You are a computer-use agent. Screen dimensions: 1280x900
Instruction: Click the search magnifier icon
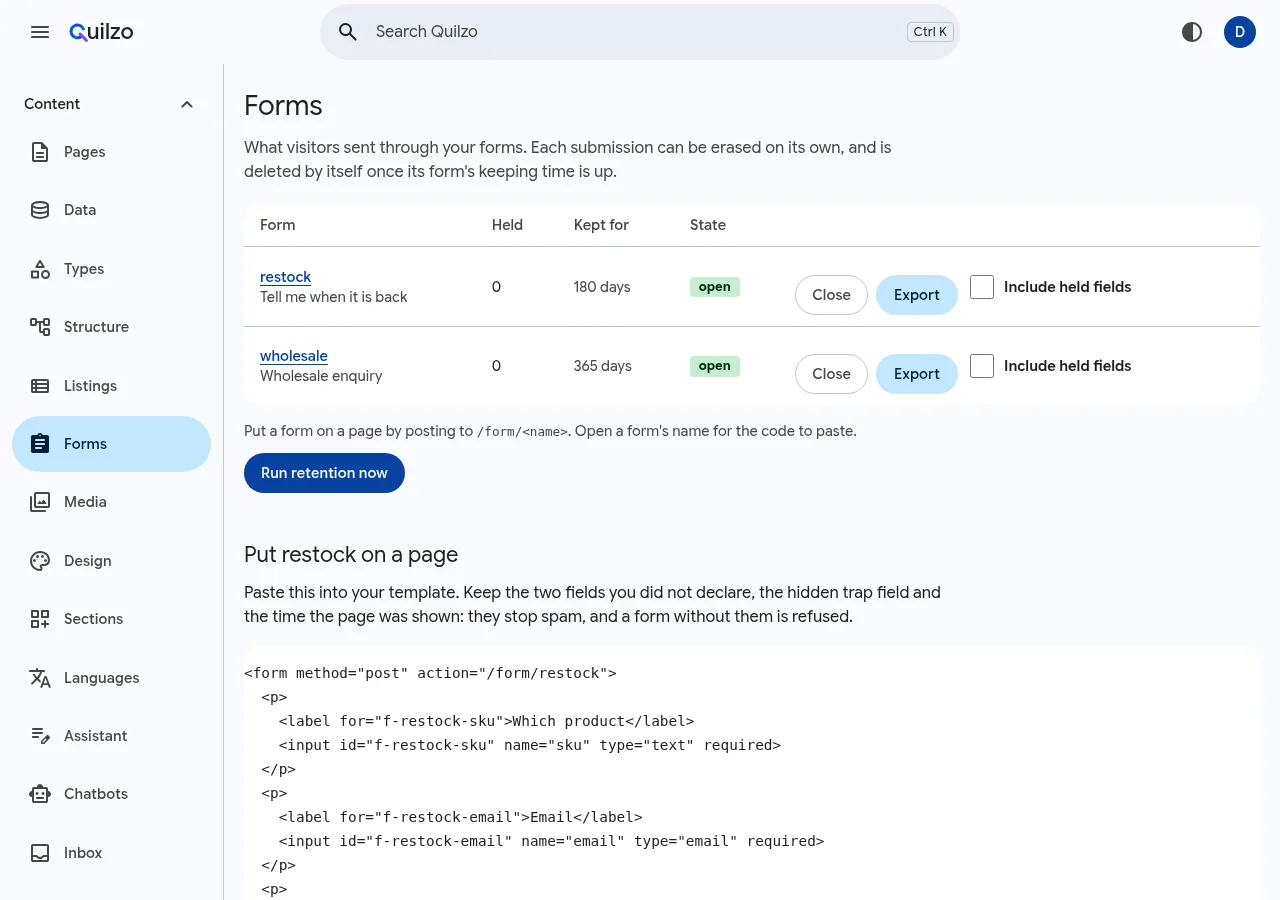[348, 32]
